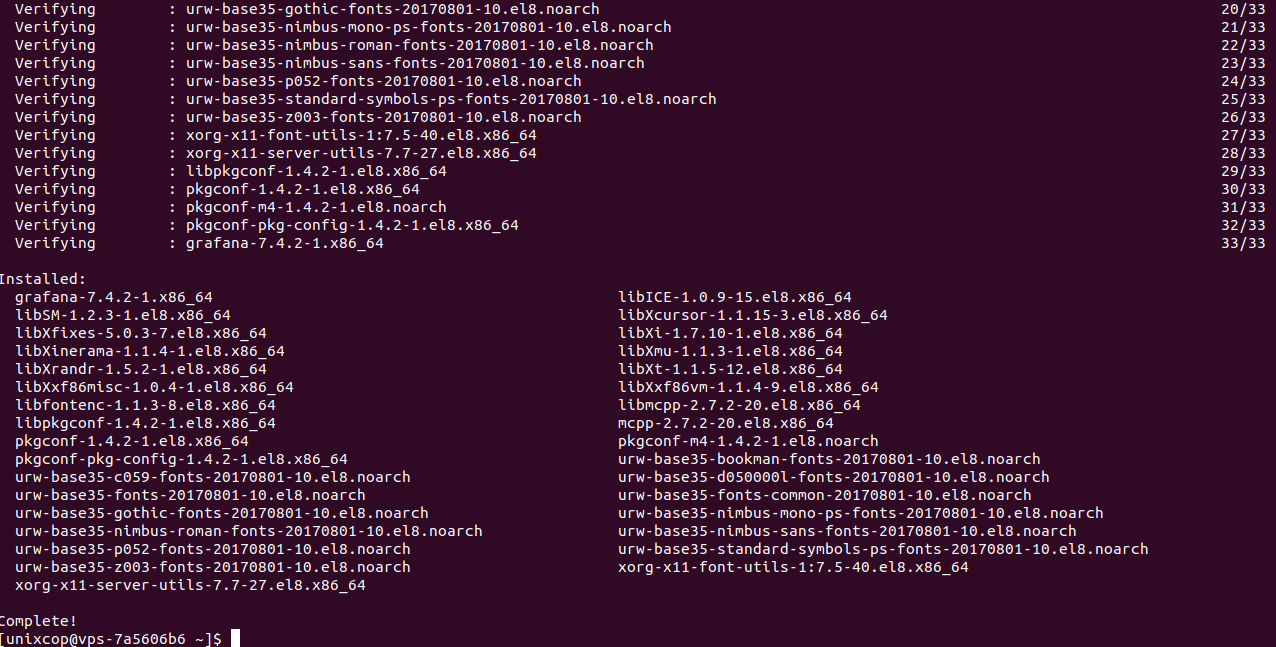Click the 33/33 progress counter
This screenshot has height=647, width=1276.
tap(1243, 243)
